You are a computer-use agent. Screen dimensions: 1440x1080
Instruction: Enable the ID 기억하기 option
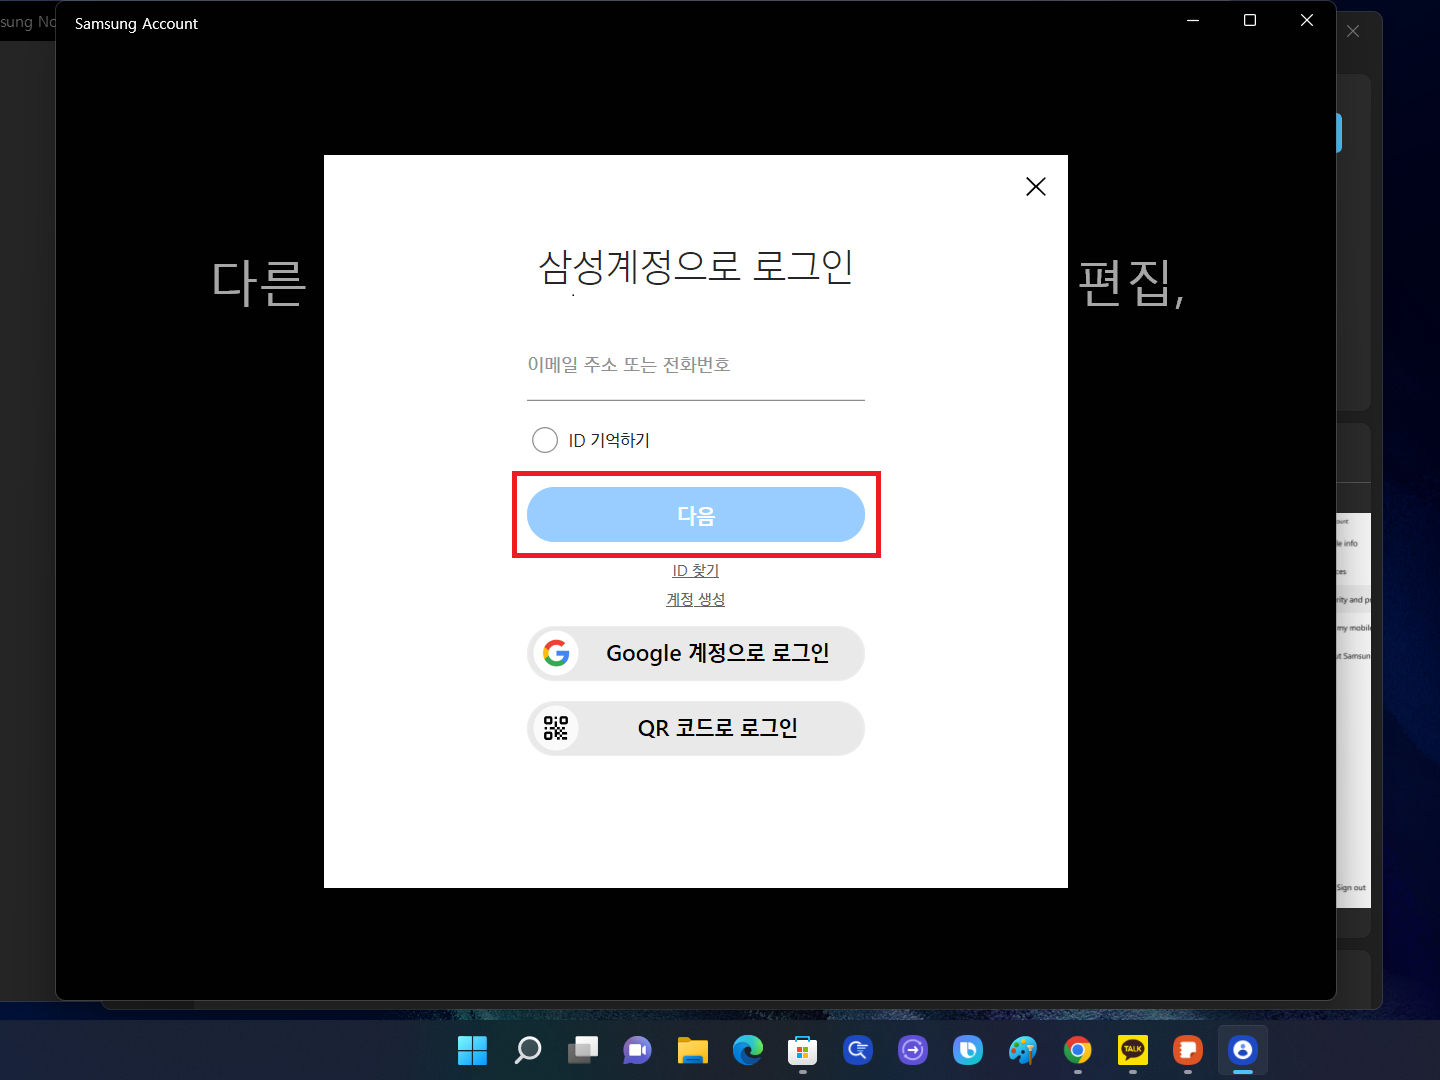545,439
